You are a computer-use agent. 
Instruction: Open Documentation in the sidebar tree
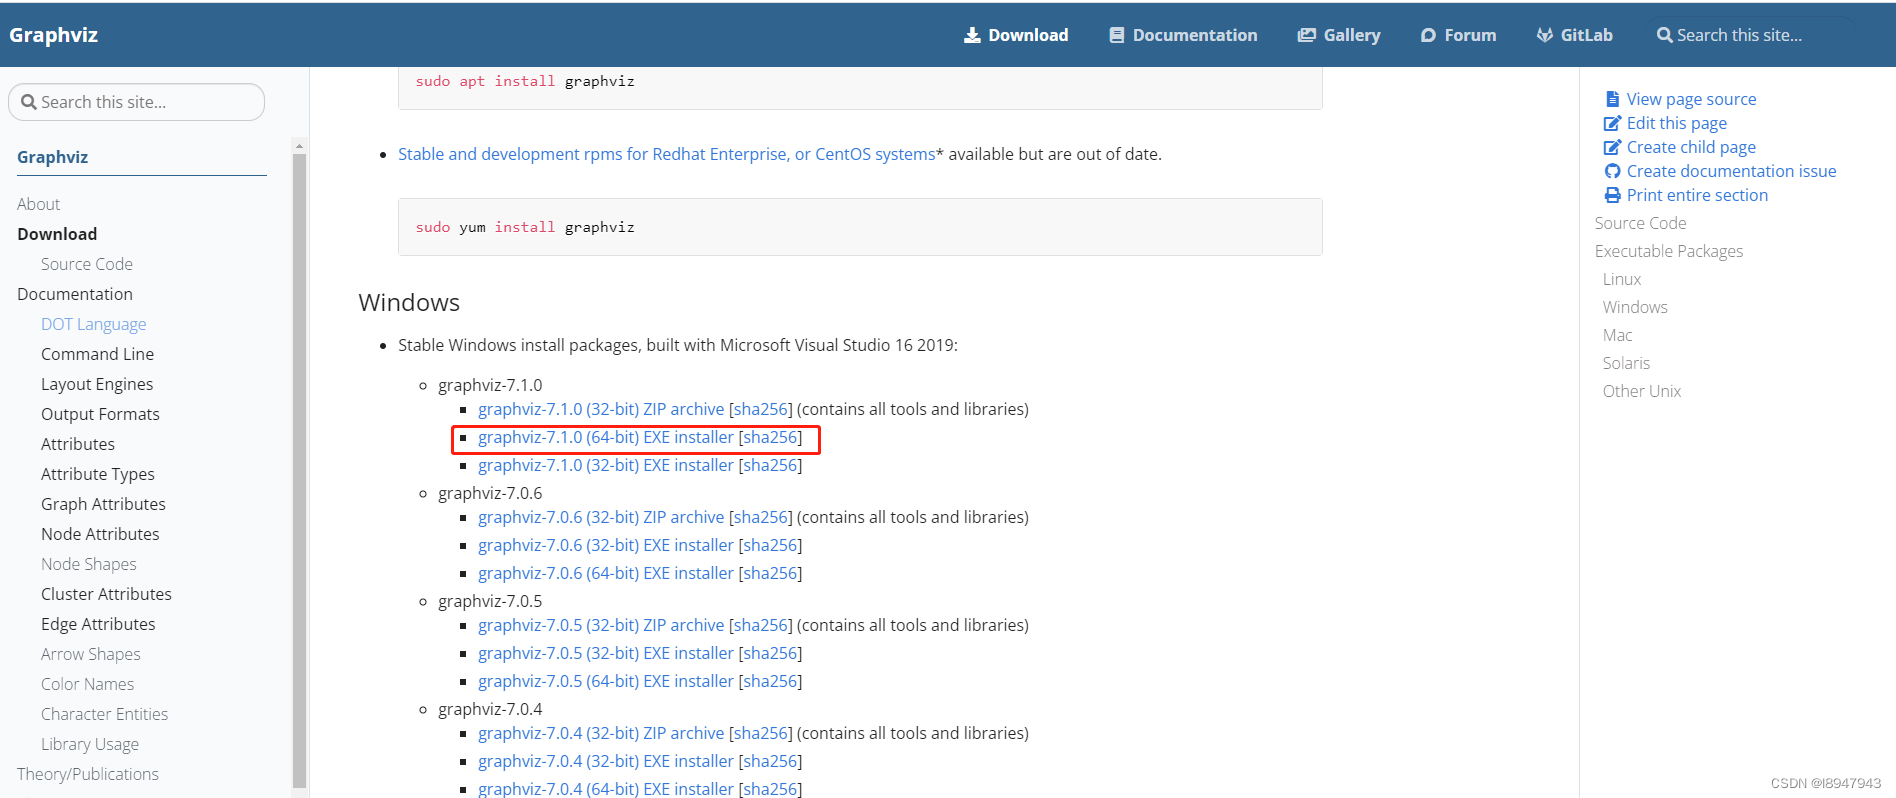[75, 294]
